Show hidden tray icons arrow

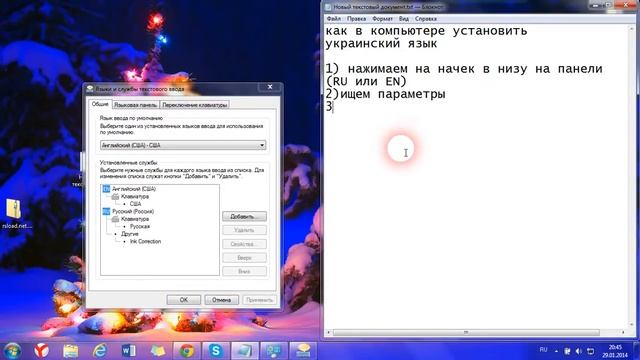tap(556, 351)
